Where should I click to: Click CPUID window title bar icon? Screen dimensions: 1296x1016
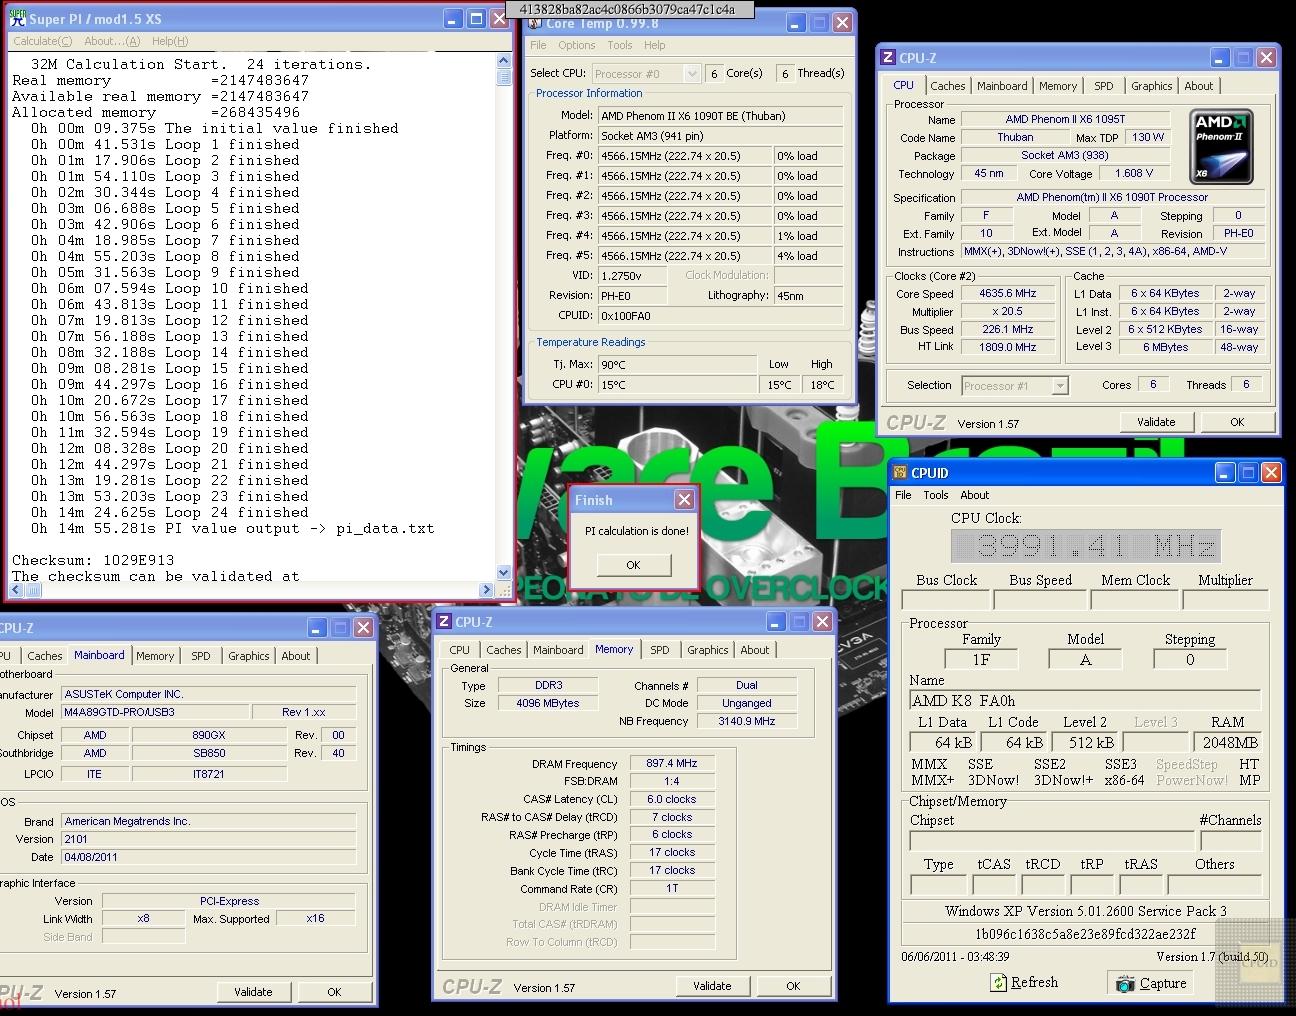pos(900,473)
